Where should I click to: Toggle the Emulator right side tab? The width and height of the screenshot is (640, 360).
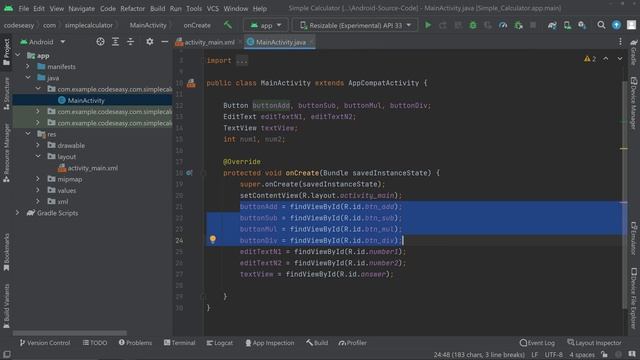pyautogui.click(x=634, y=238)
